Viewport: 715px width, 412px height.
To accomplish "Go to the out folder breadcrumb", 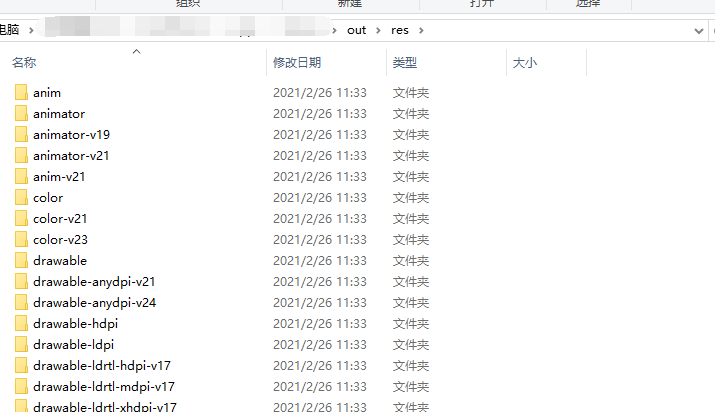I will pos(356,31).
